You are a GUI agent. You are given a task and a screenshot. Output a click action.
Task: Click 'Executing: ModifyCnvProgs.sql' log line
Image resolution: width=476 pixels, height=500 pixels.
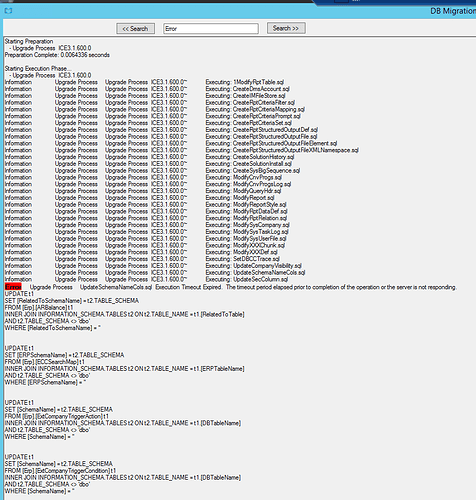click(x=244, y=177)
